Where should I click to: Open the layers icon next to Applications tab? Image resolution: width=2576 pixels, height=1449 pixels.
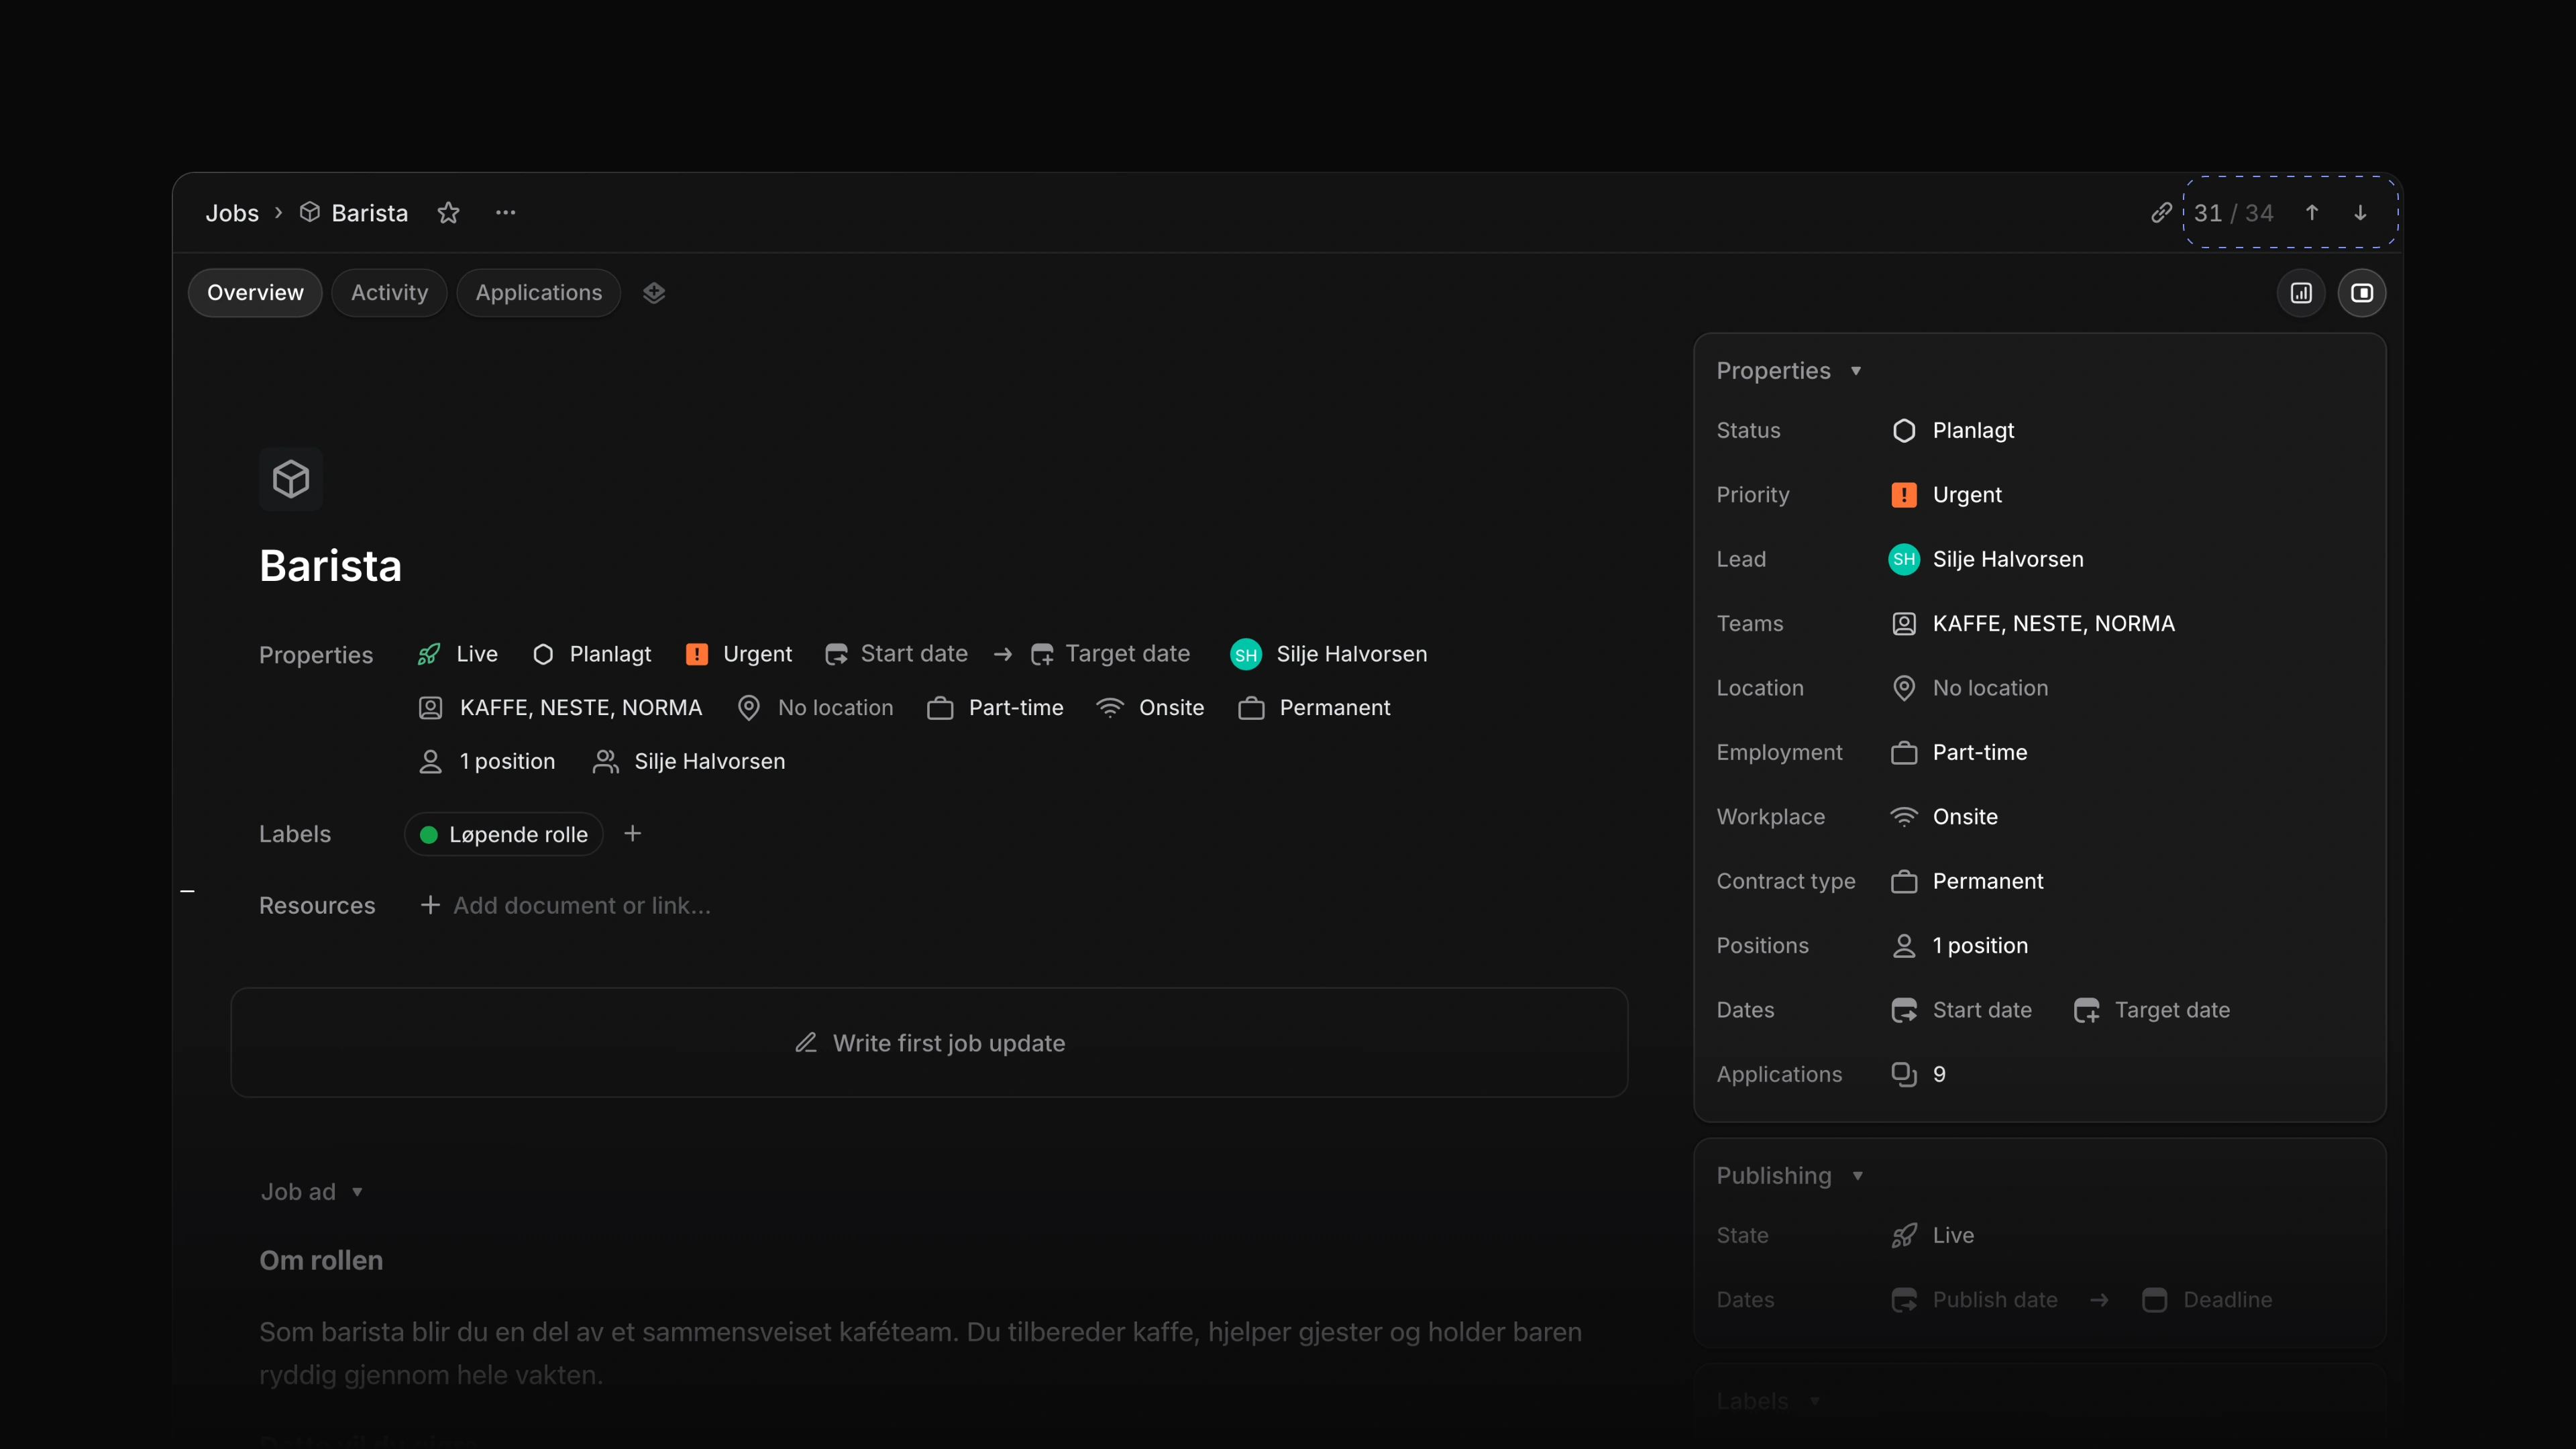point(654,293)
